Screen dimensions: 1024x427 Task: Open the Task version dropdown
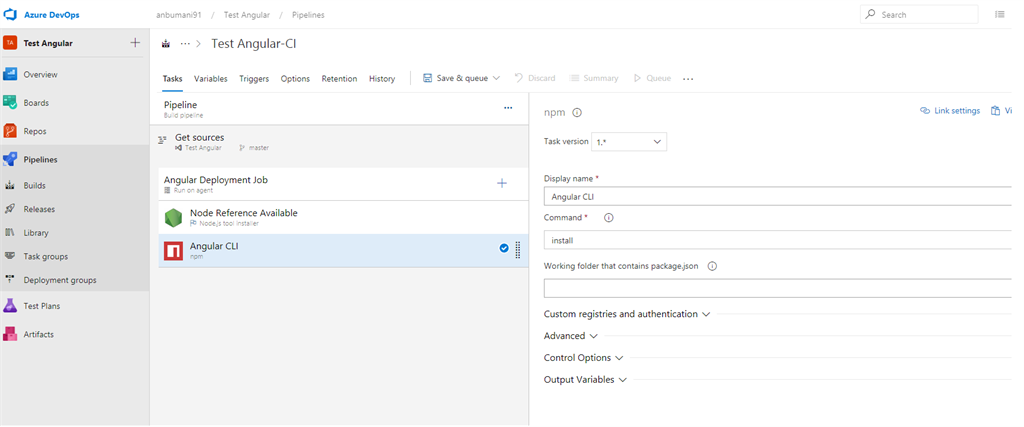coord(629,142)
